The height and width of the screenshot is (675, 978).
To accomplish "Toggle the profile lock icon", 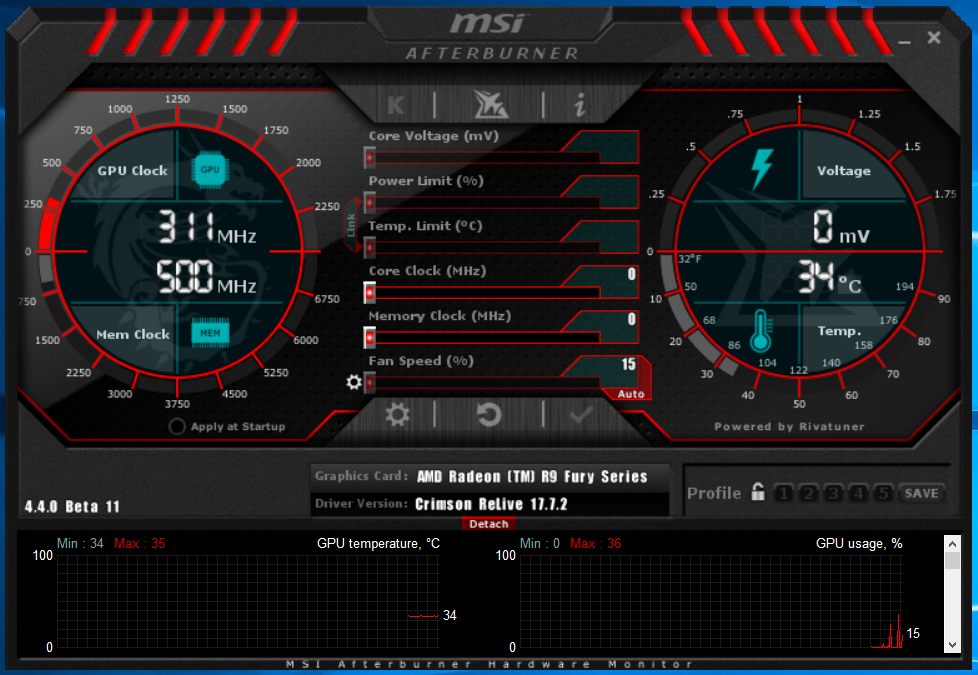I will click(x=759, y=493).
